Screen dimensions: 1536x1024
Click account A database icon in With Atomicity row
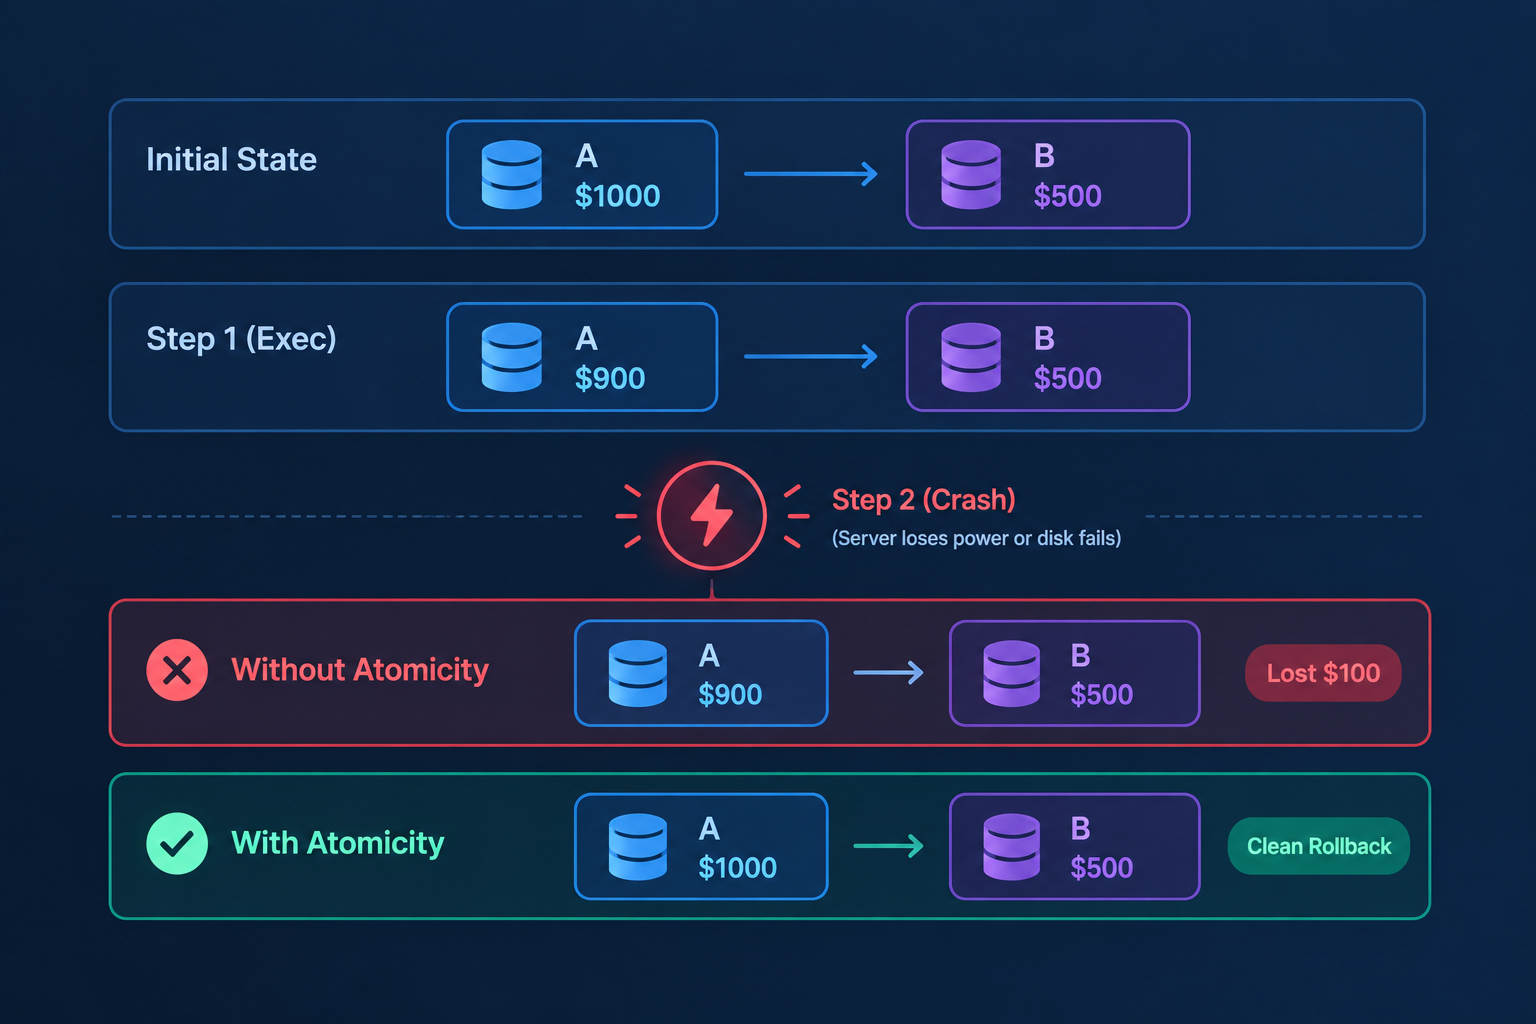pos(638,847)
